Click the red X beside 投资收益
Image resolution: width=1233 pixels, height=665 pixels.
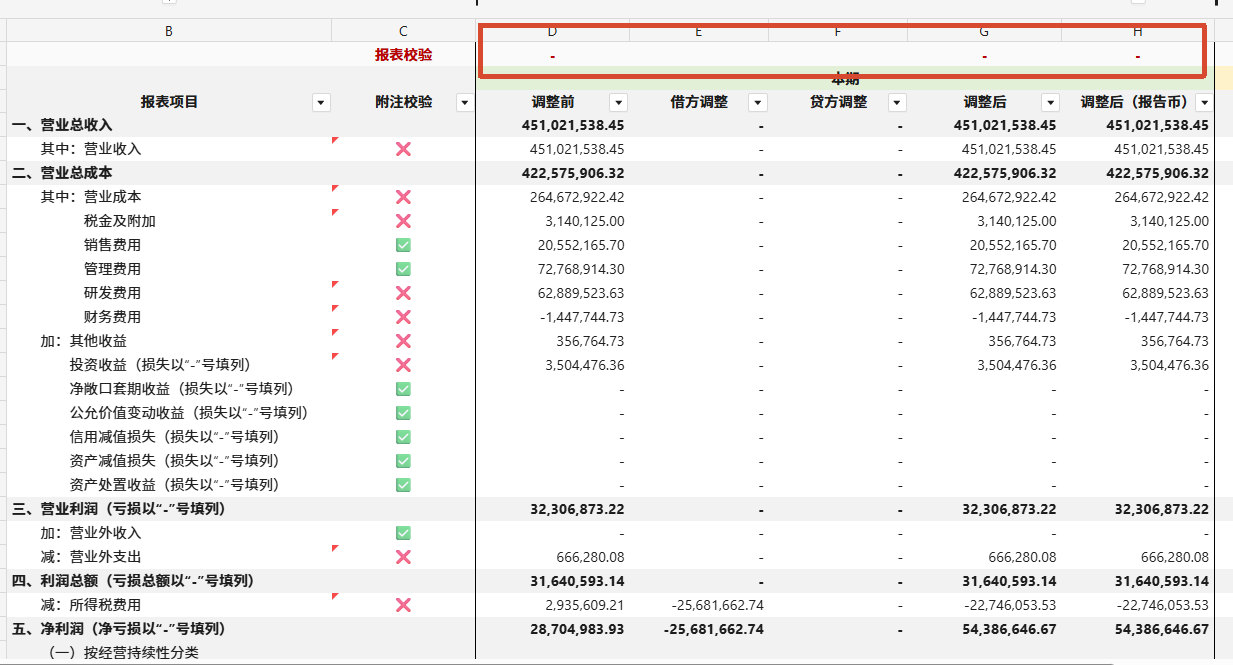[x=403, y=365]
